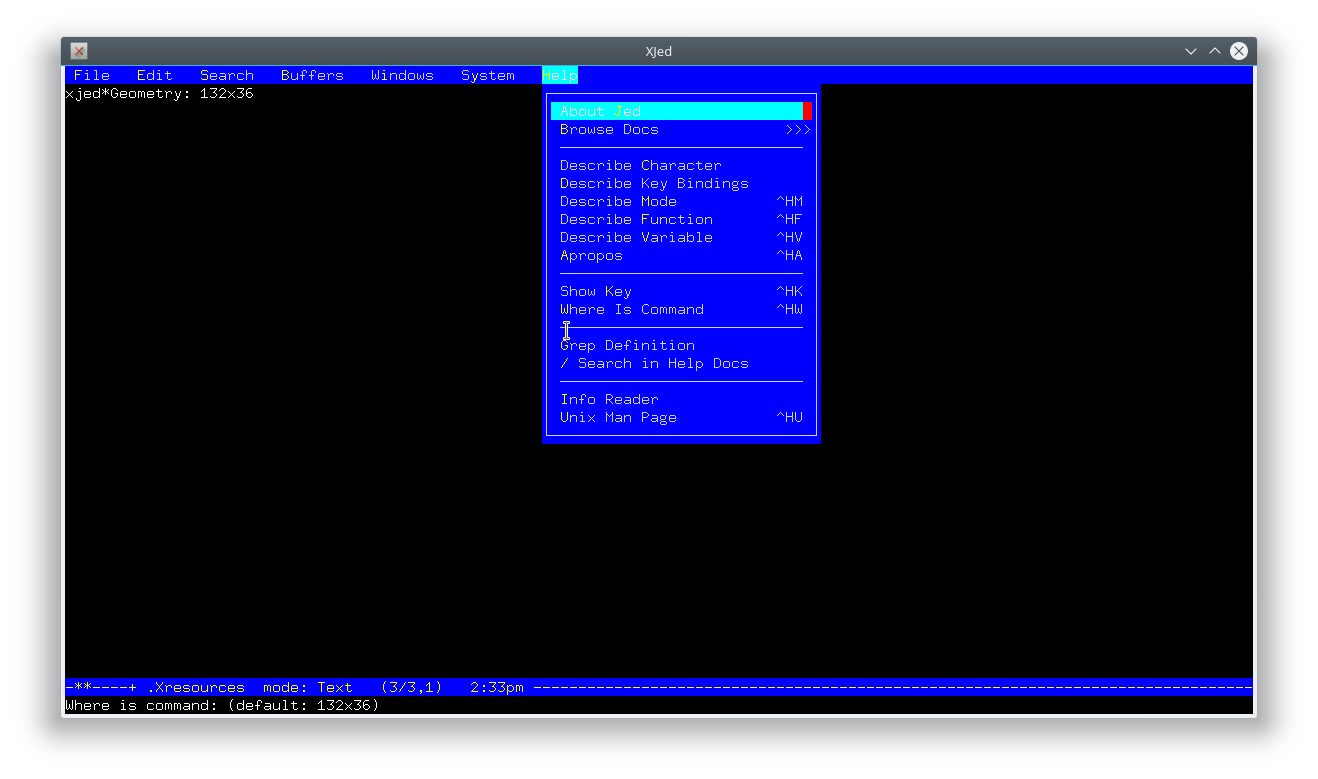Open the Buffers menu
The image size is (1318, 779).
[312, 74]
